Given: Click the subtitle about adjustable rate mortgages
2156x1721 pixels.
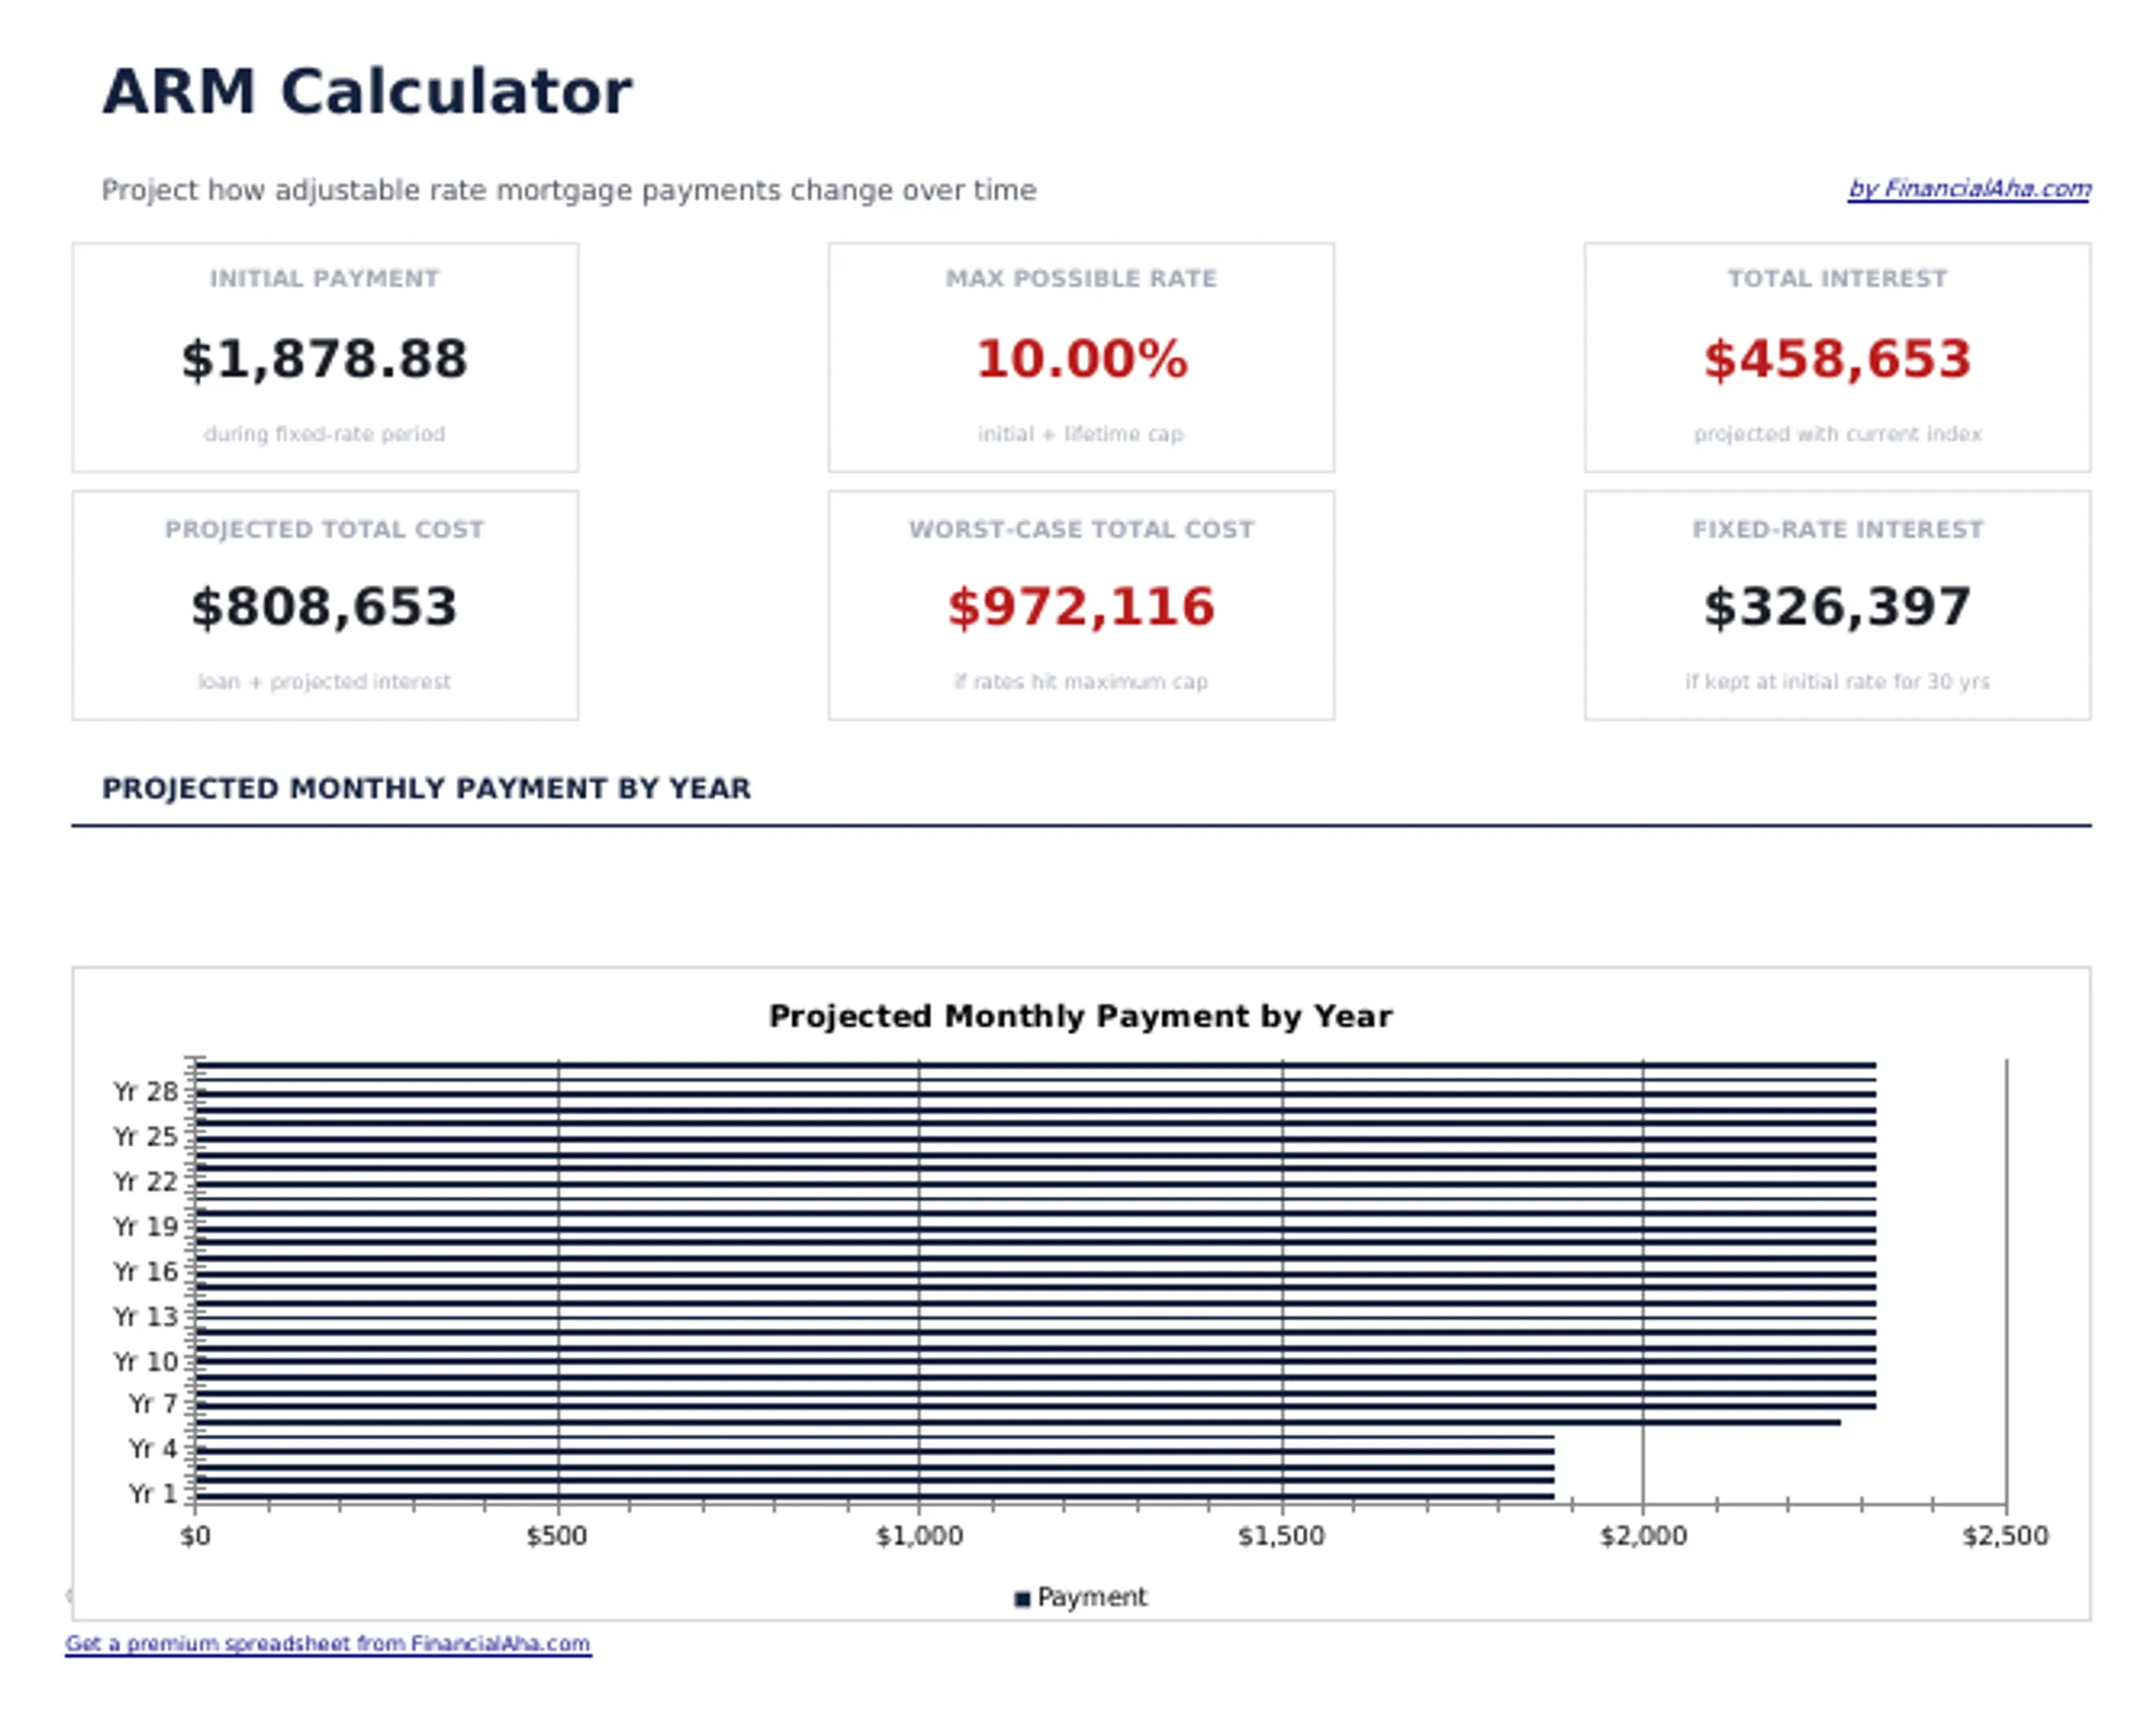Looking at the screenshot, I should pos(570,190).
